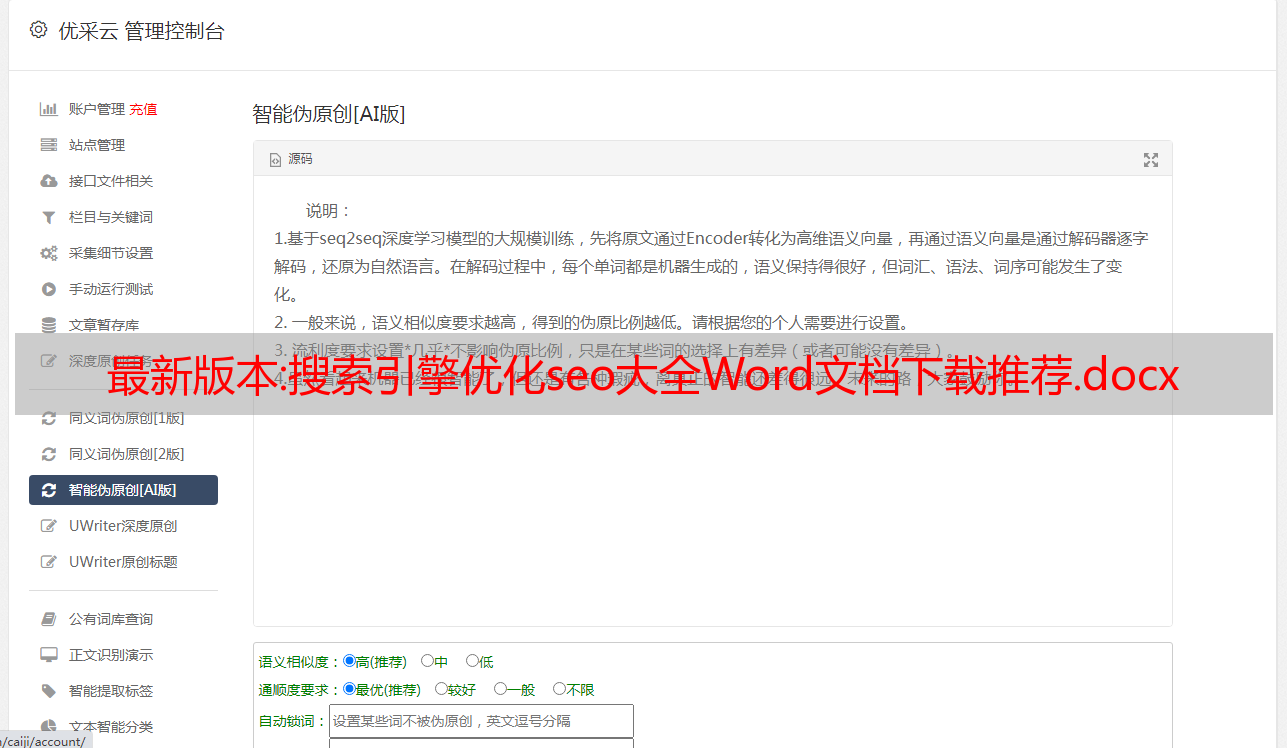This screenshot has width=1287, height=748.
Task: Click the paragraph starting 1.基于seq2seq深度学习模型
Action: tap(711, 267)
